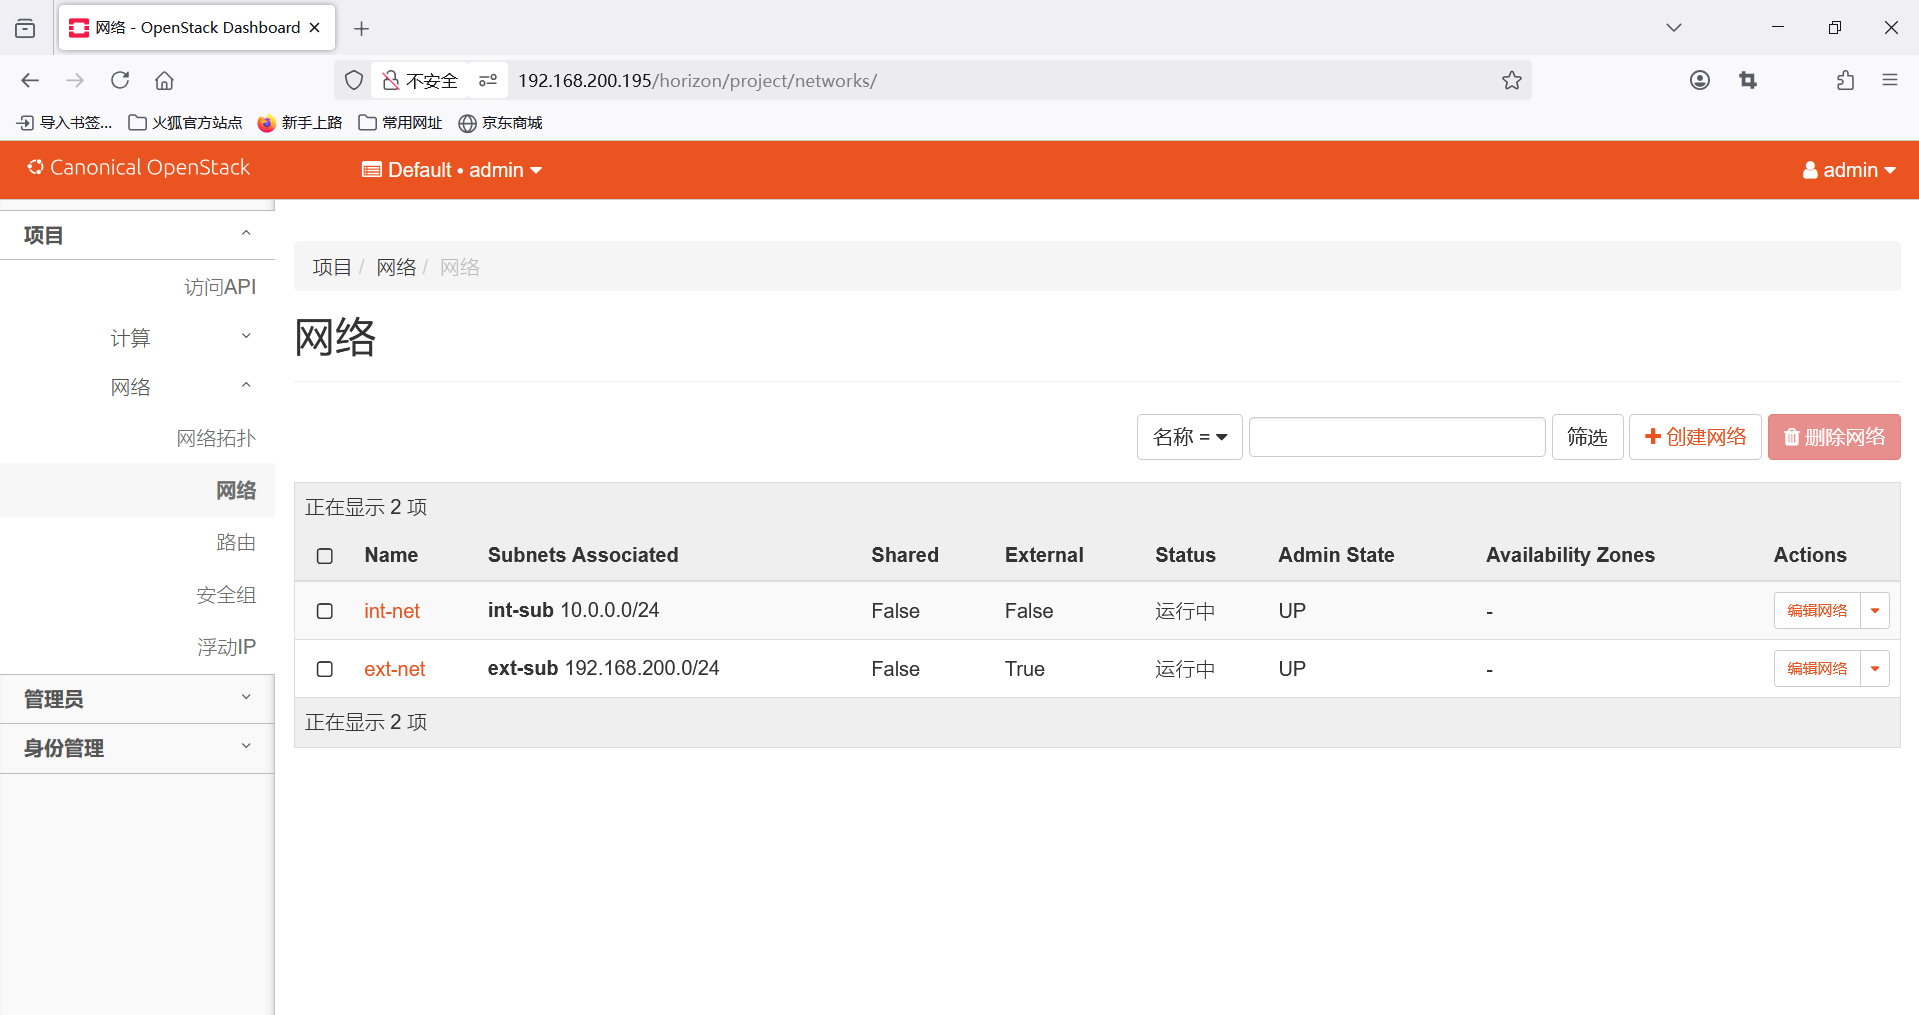Go back with the browser back arrow
Screen dimensions: 1919x1015
[x=30, y=80]
